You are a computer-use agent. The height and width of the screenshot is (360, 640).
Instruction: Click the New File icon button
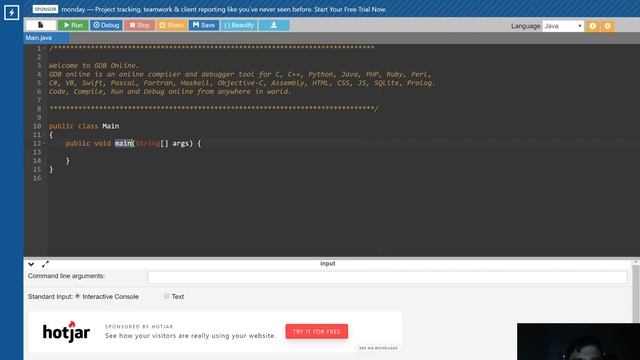click(x=41, y=25)
